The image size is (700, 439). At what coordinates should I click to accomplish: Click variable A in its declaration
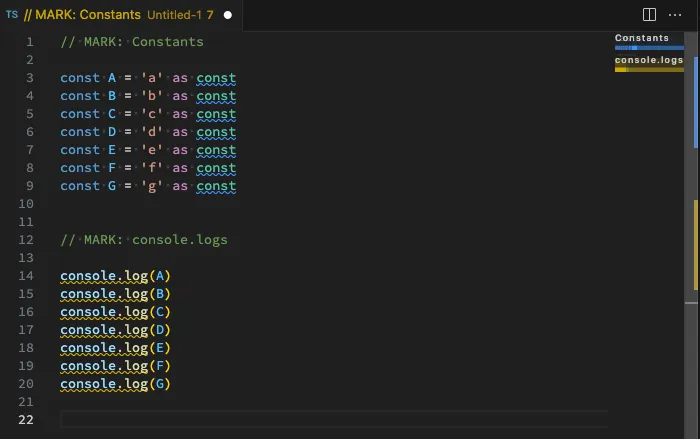(112, 78)
